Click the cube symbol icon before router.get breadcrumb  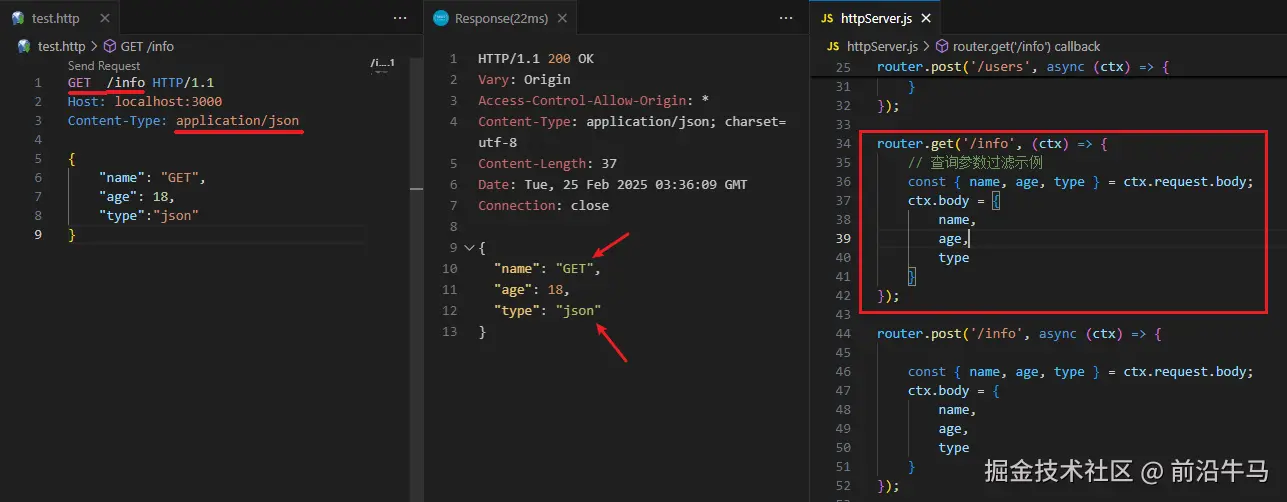(942, 46)
